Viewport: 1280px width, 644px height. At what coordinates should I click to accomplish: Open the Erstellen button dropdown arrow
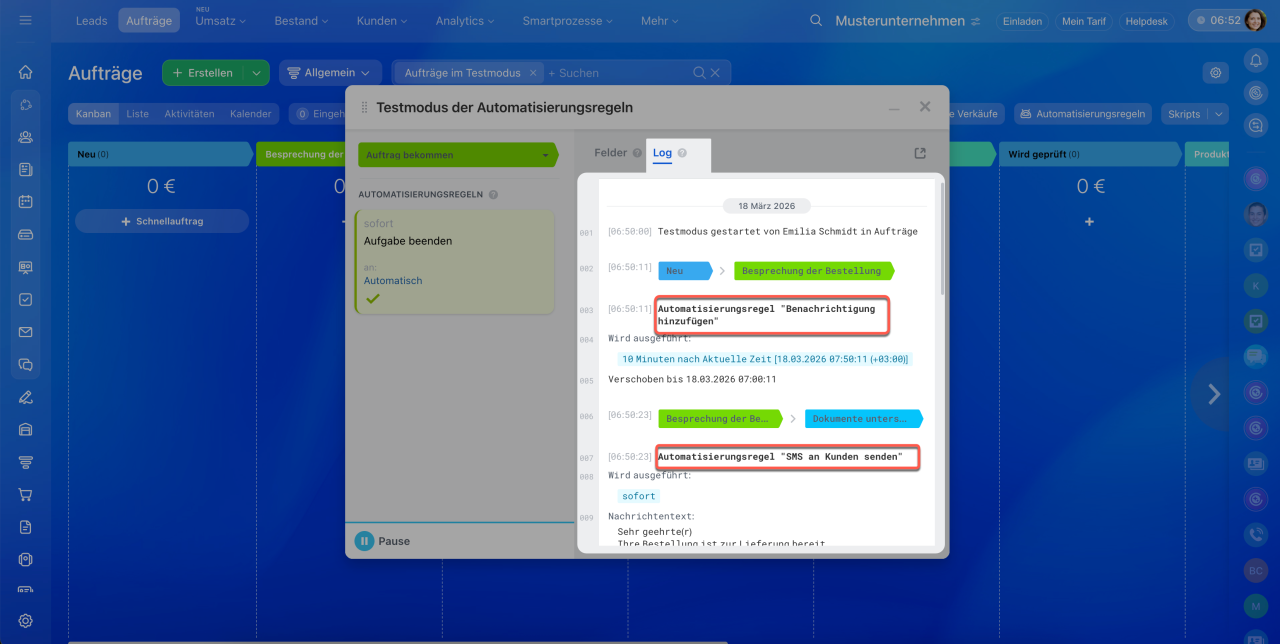[258, 73]
